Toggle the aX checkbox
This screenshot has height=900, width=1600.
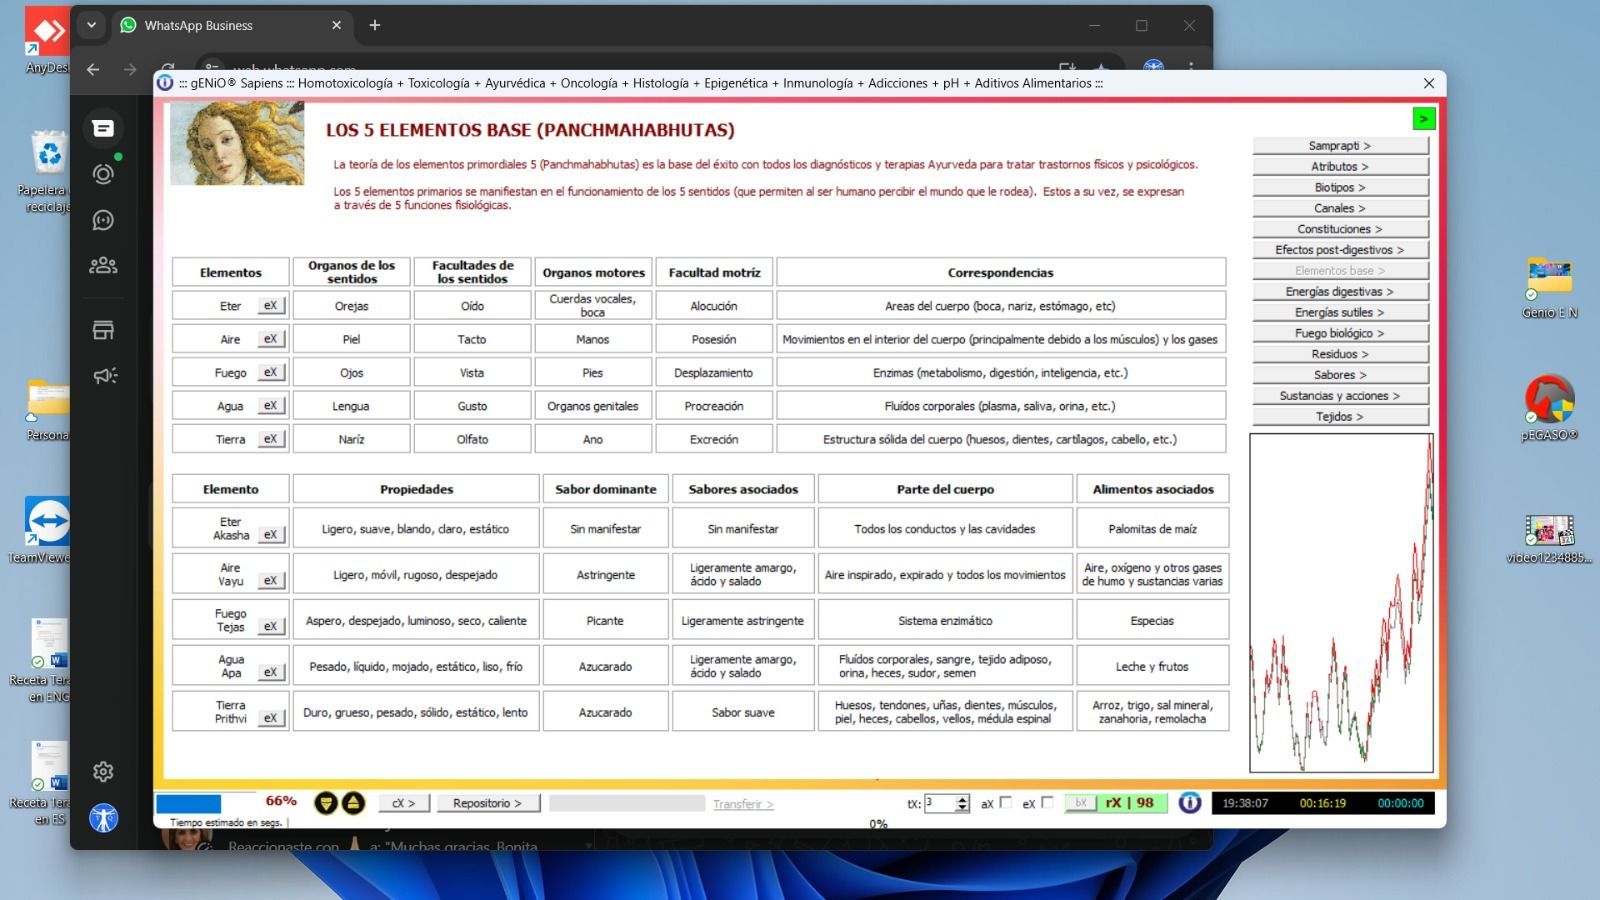pos(1006,802)
